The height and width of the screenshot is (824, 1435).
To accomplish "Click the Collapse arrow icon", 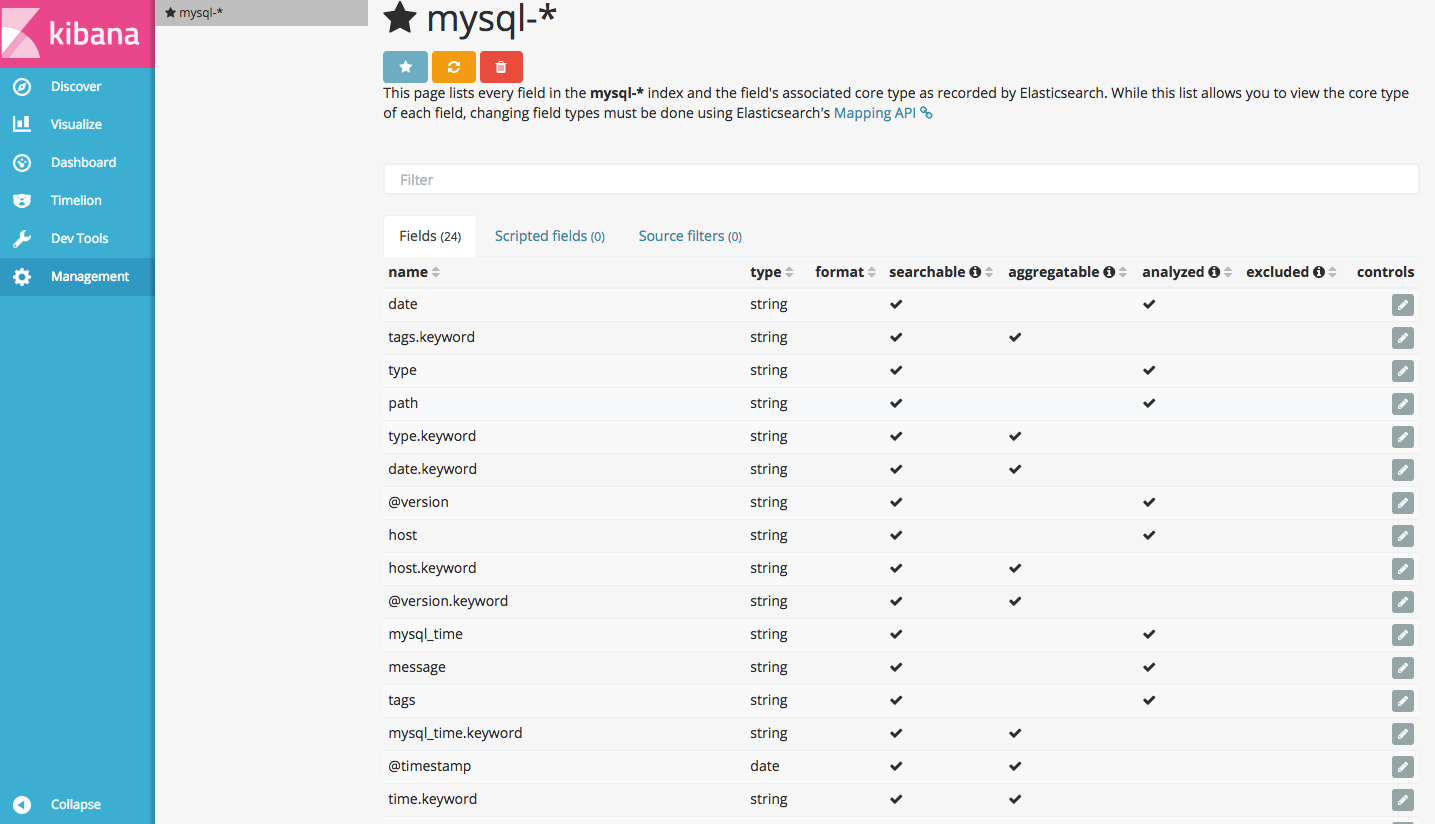I will point(22,804).
